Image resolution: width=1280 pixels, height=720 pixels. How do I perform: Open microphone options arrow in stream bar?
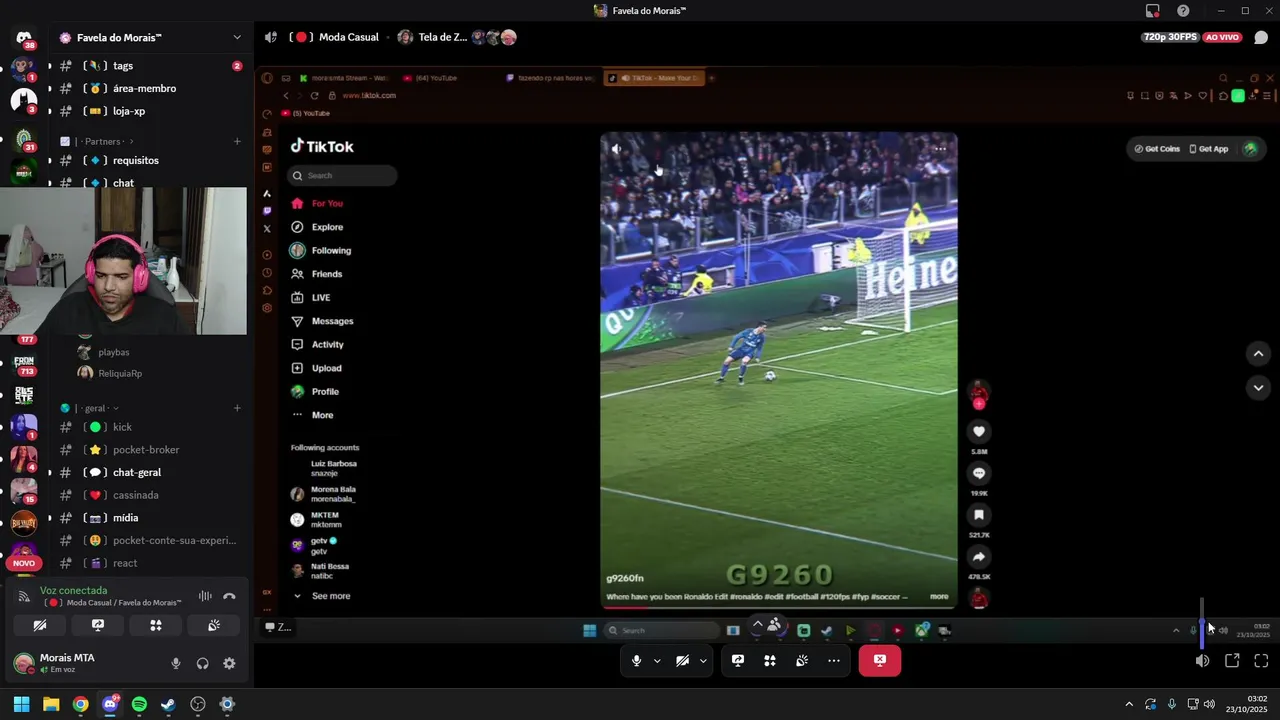tap(657, 660)
